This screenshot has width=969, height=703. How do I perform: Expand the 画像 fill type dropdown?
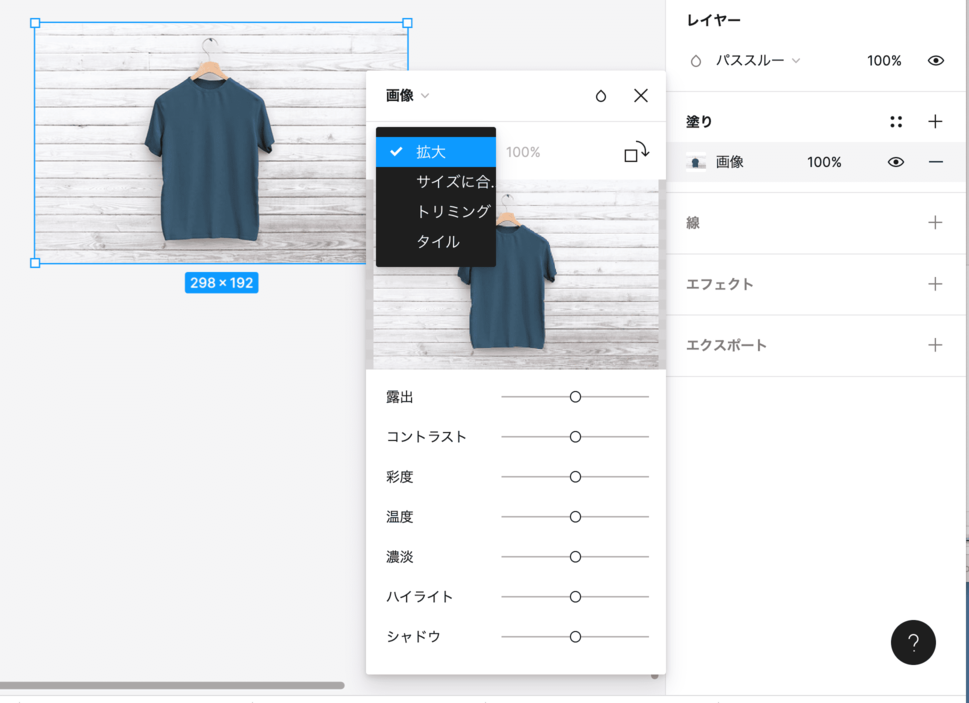click(407, 96)
